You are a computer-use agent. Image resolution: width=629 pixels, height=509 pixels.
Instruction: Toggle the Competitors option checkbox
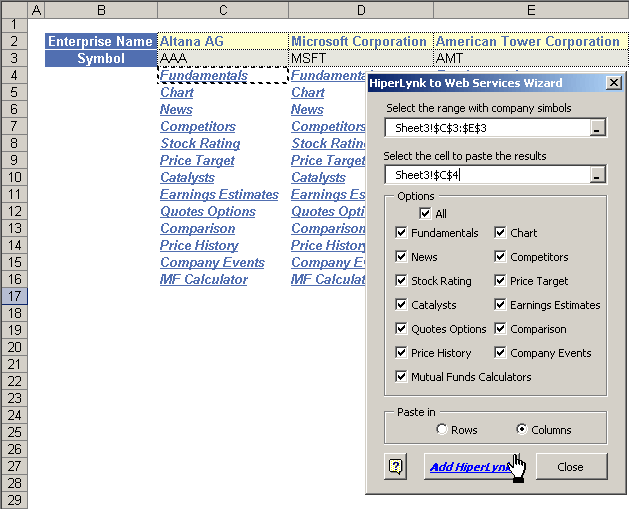[500, 257]
